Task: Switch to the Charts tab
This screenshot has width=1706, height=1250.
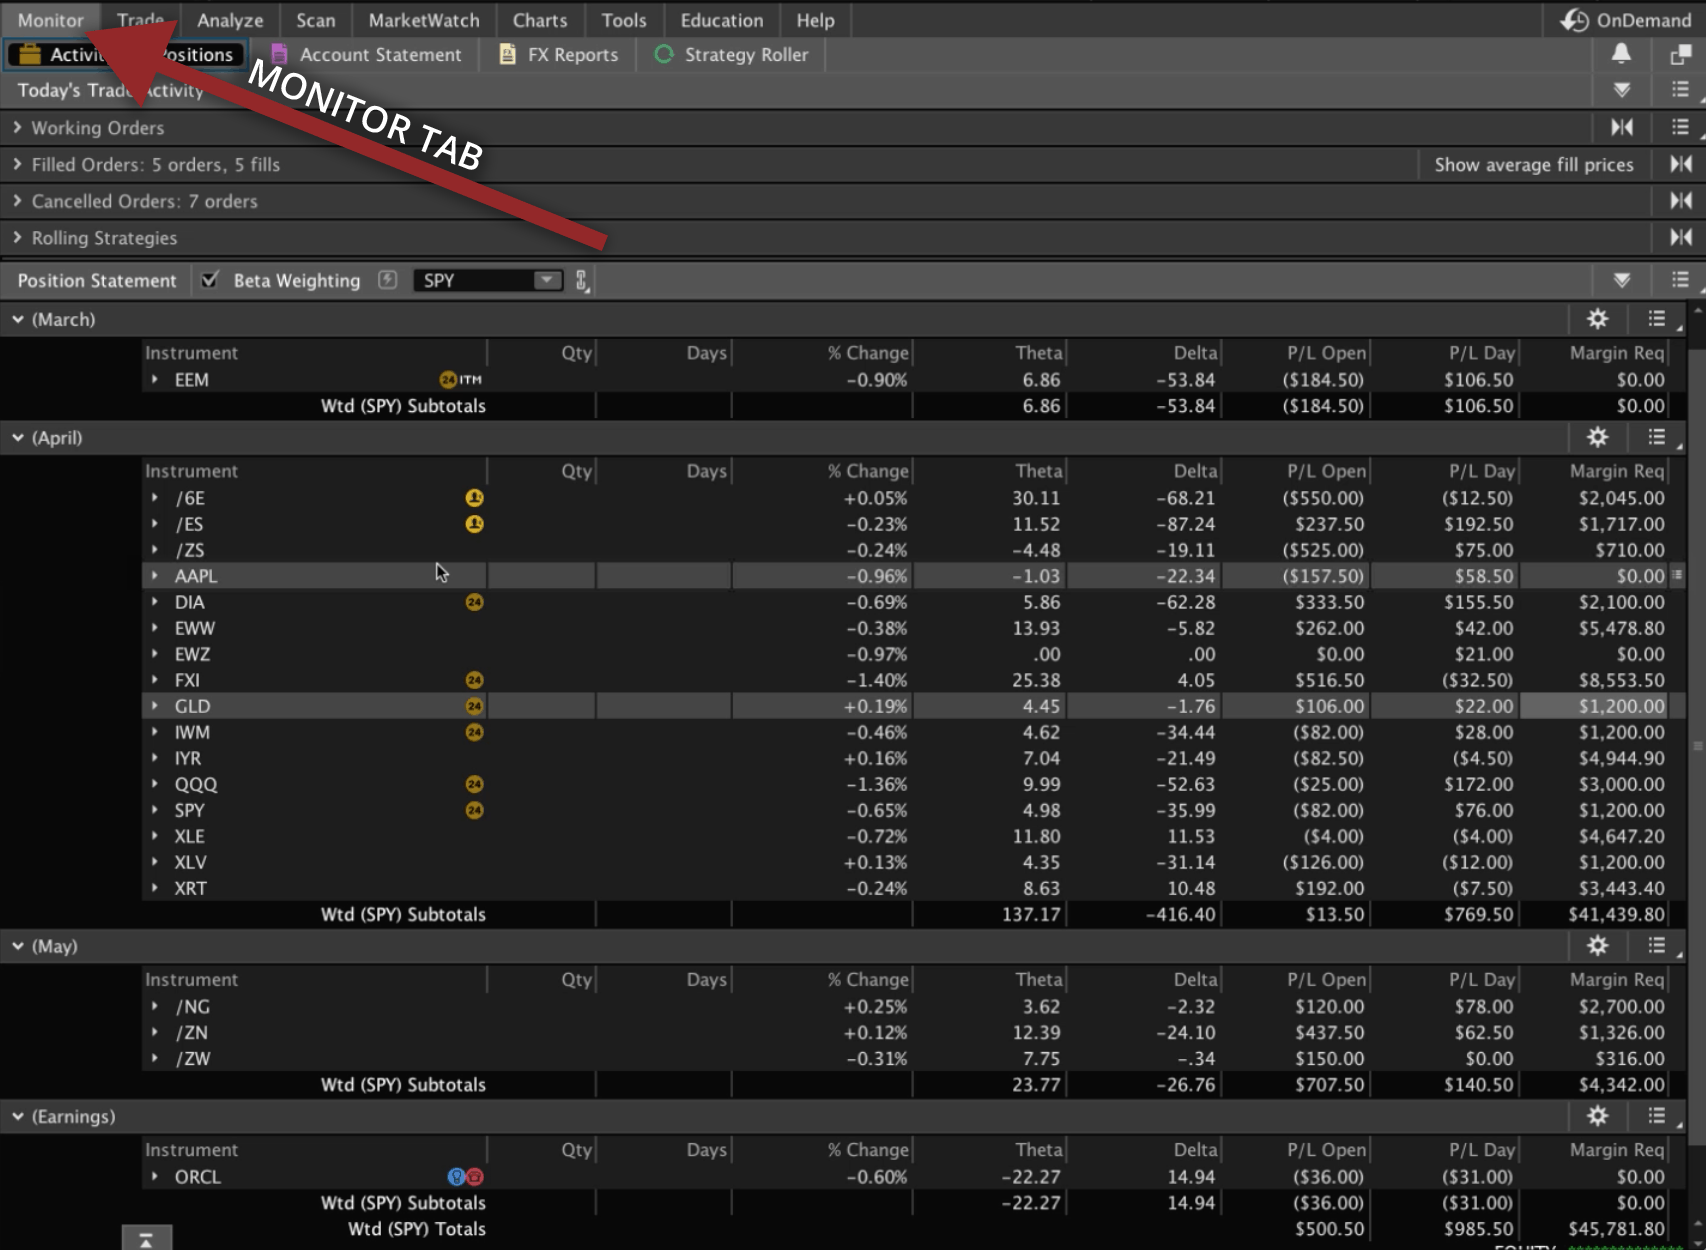Action: [x=540, y=20]
